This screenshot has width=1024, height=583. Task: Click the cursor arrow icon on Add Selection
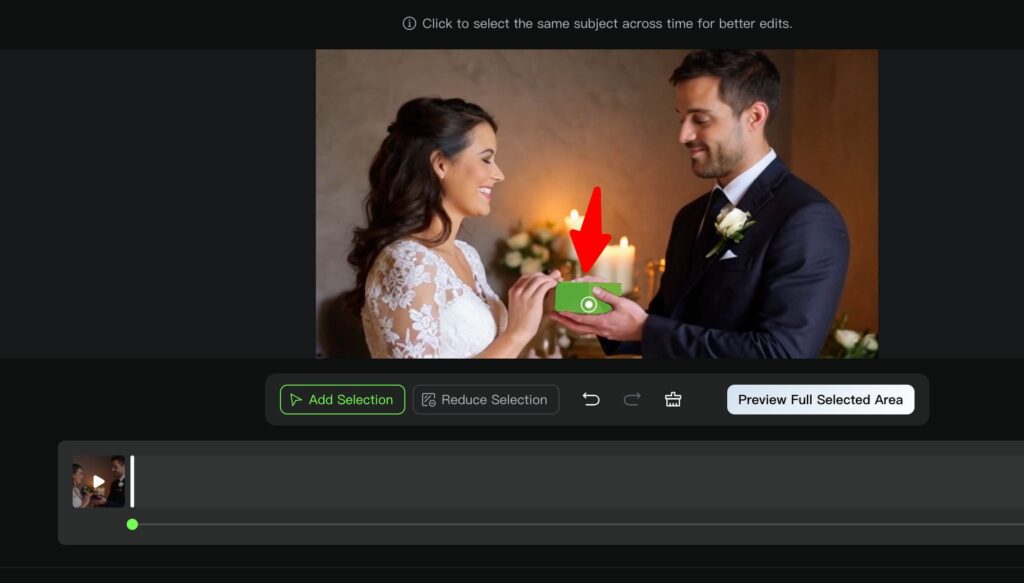pyautogui.click(x=296, y=399)
